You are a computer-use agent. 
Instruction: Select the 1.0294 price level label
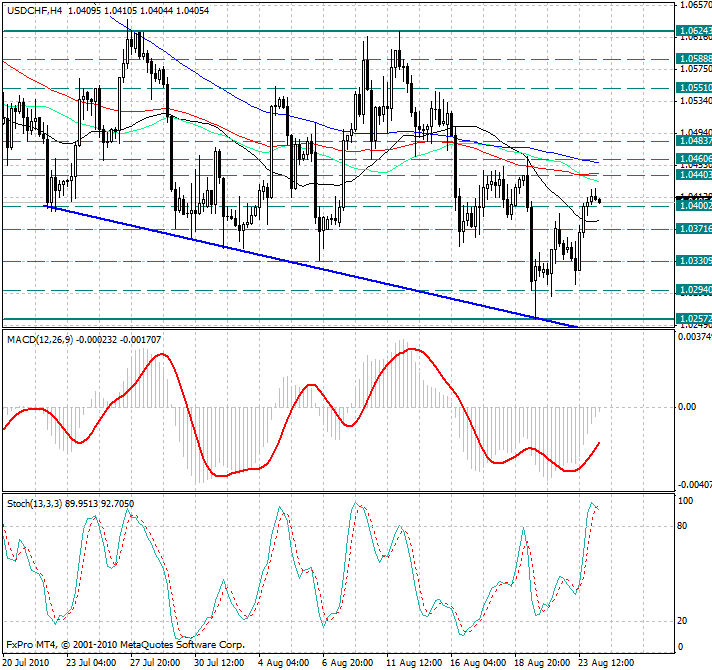693,290
